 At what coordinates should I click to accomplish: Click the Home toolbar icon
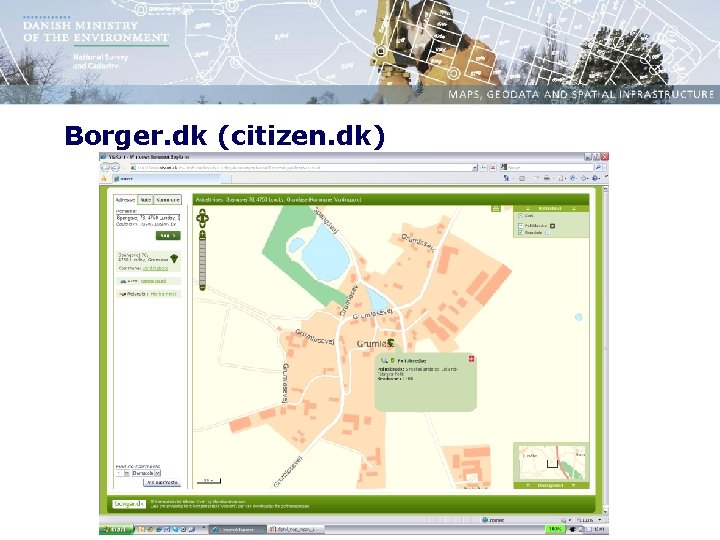(x=506, y=178)
